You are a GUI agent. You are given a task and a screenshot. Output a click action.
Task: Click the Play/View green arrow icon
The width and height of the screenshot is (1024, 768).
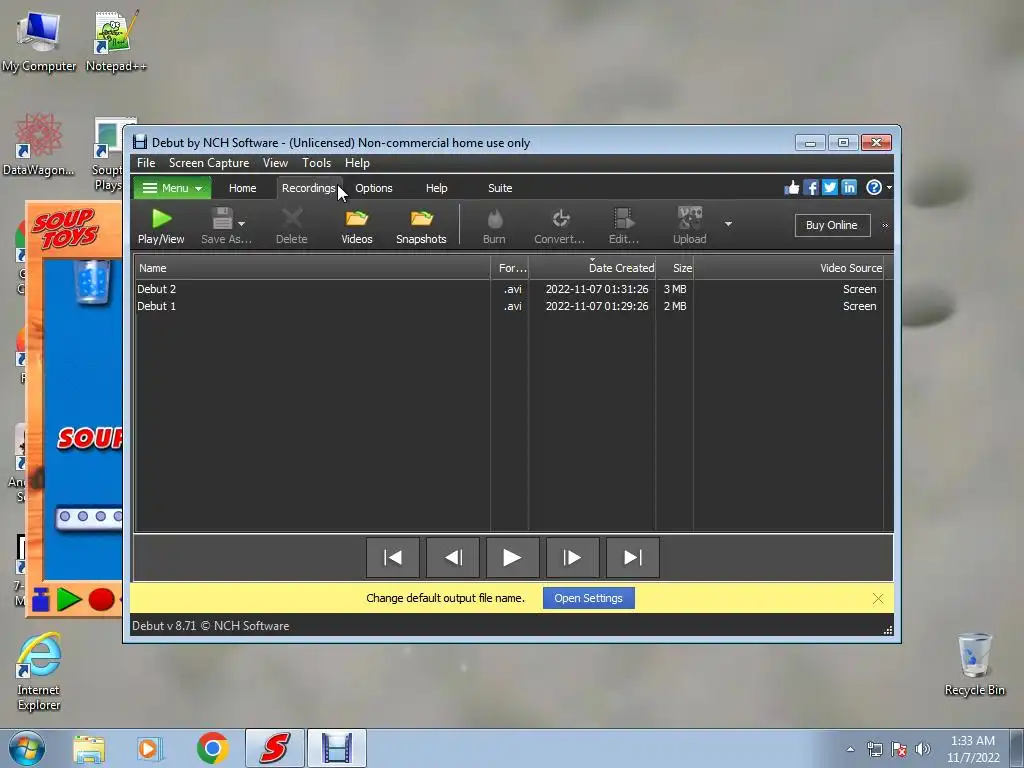pos(161,218)
